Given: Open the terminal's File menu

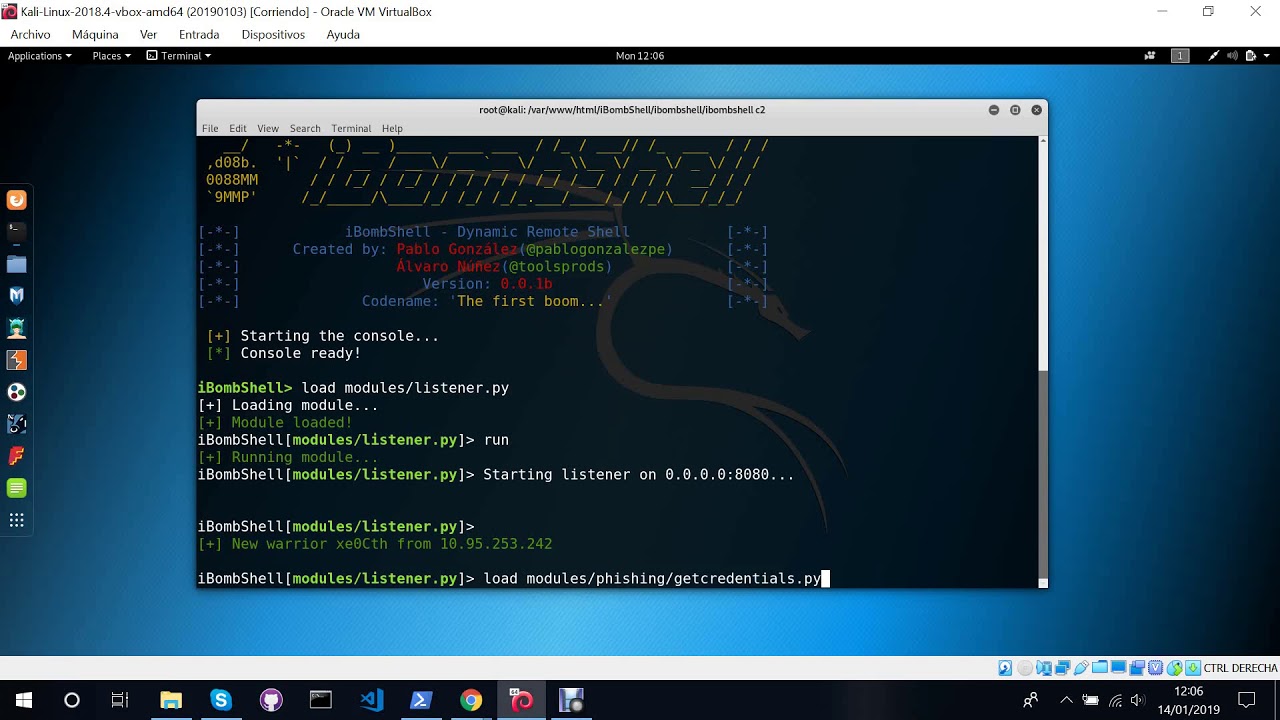Looking at the screenshot, I should click(210, 128).
